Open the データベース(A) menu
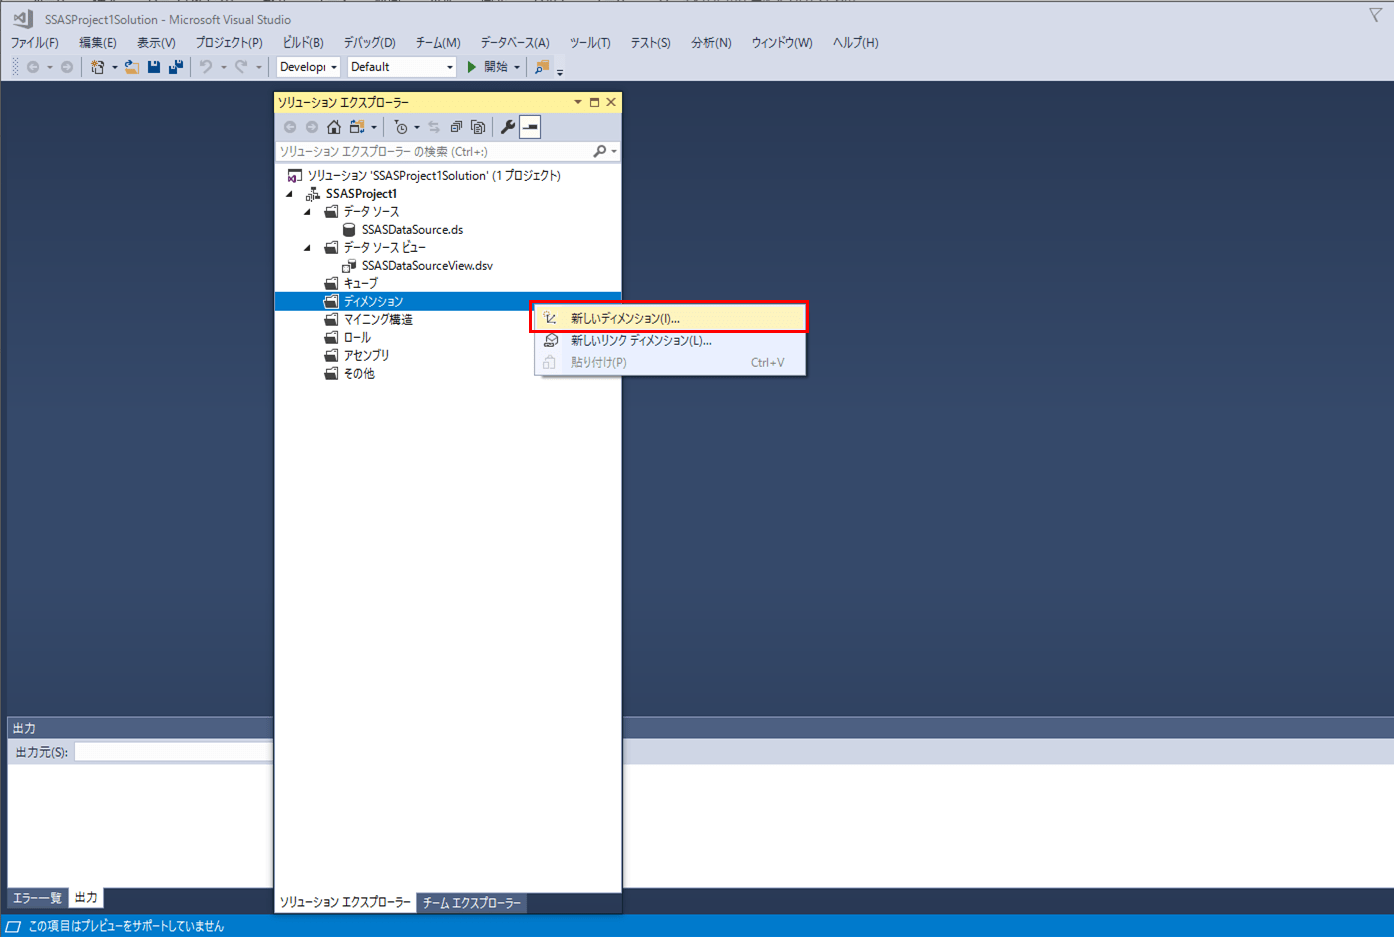The height and width of the screenshot is (937, 1394). [x=515, y=43]
